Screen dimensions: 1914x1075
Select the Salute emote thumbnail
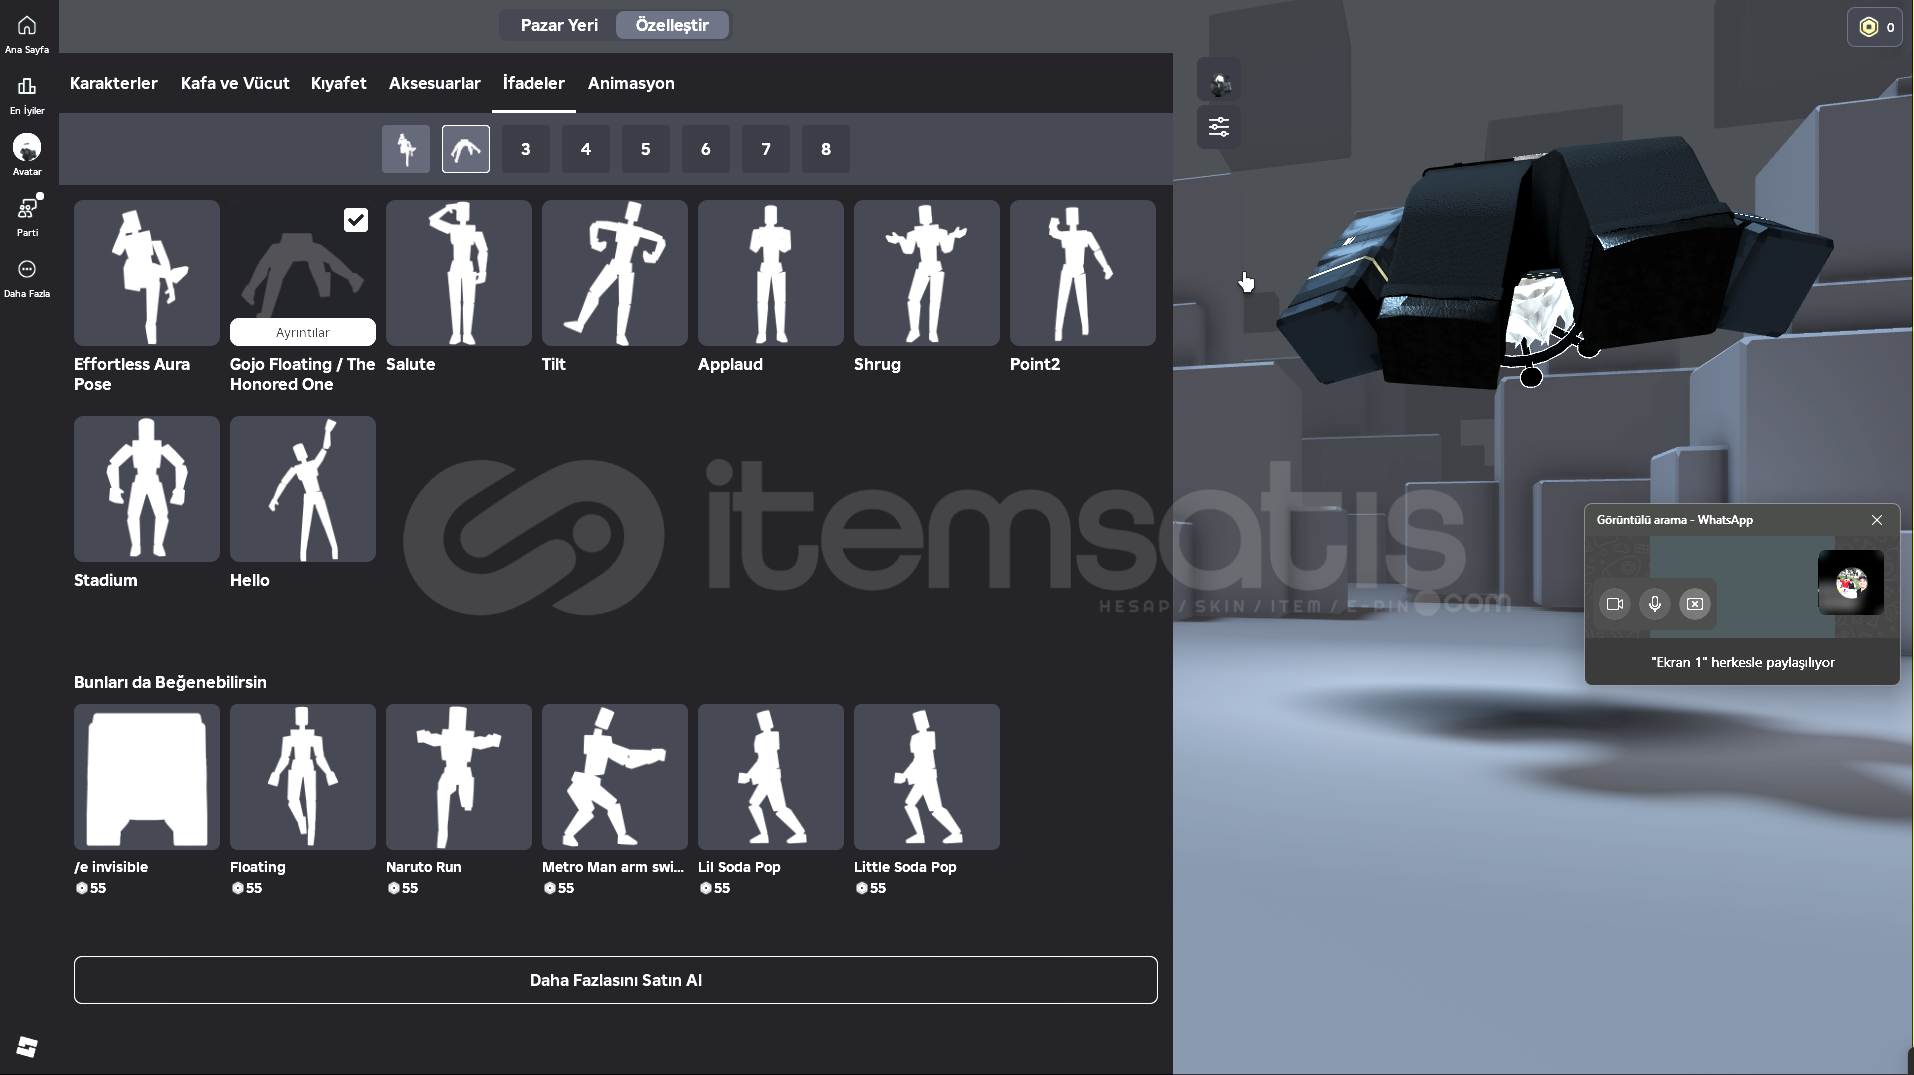459,273
